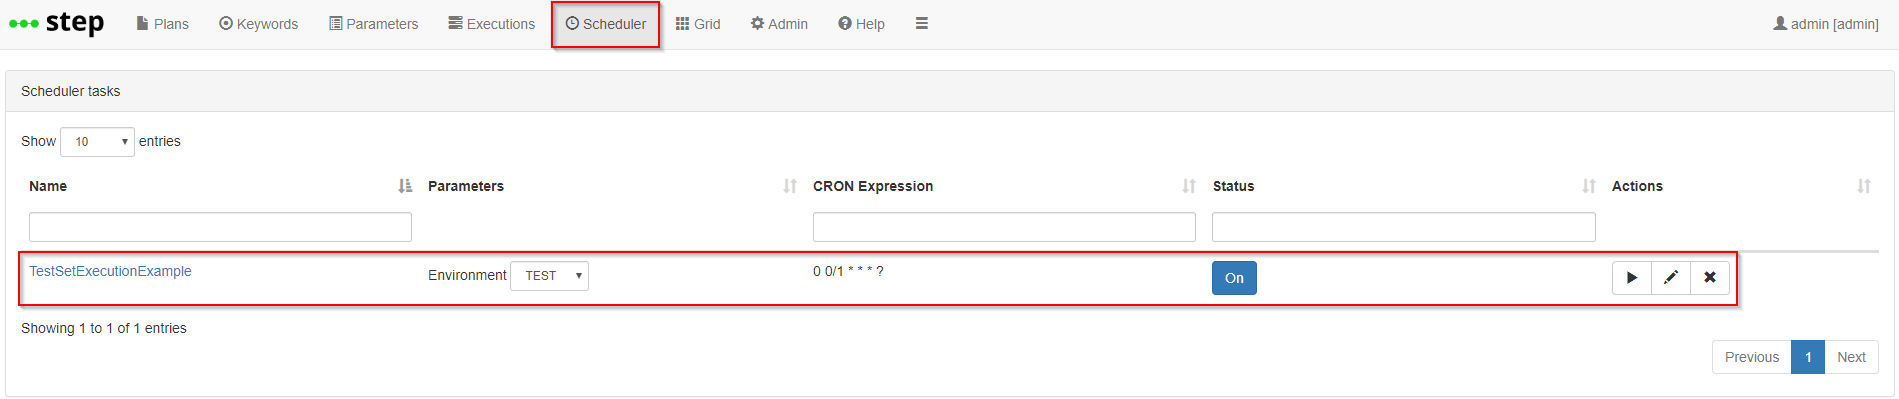1899x399 pixels.
Task: Open the admin user menu
Action: (x=1826, y=24)
